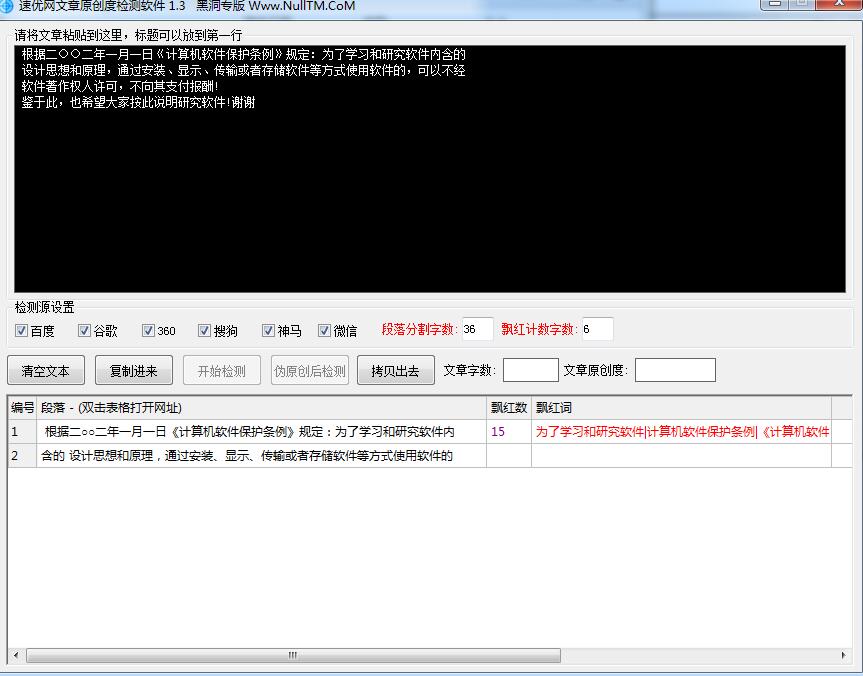Click the 文章字数 output field

click(531, 370)
